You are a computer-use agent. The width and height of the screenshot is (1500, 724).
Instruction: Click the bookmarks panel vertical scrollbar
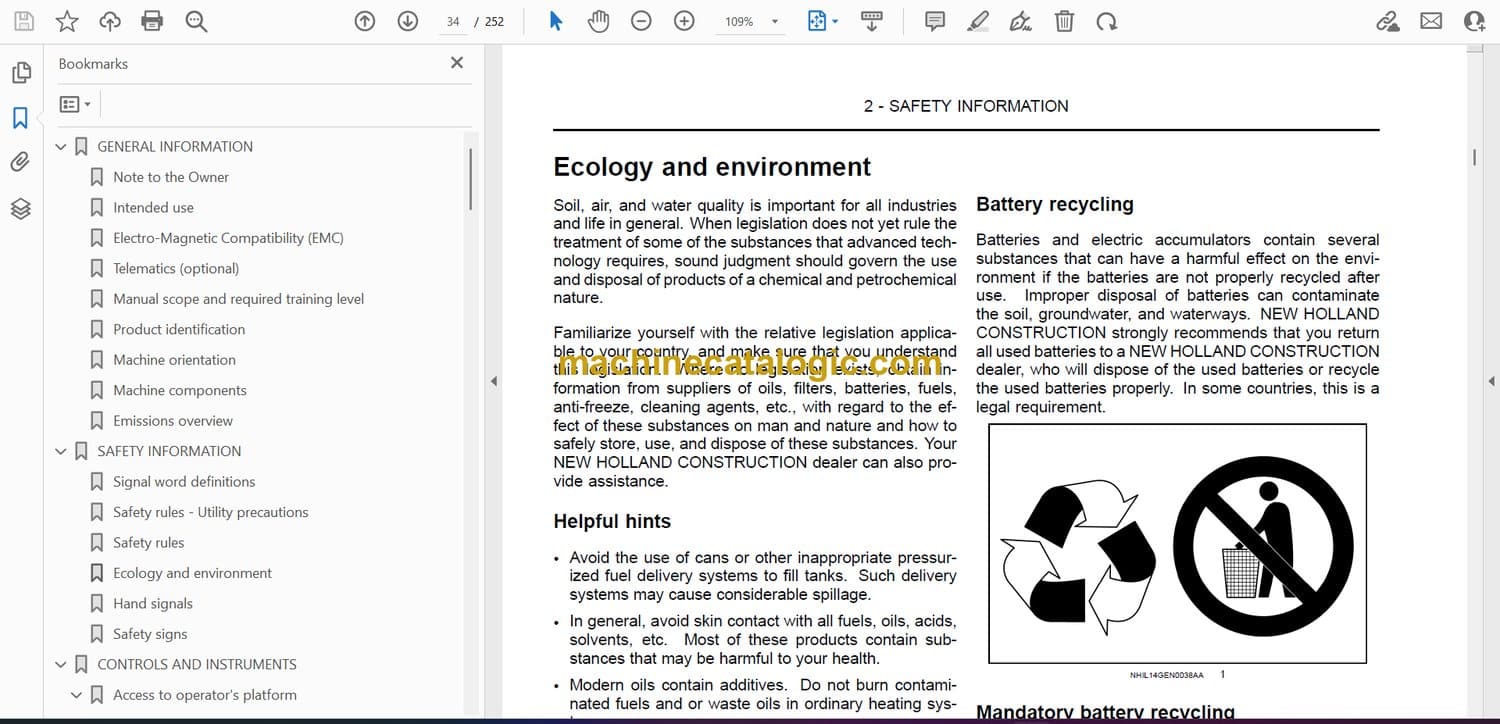(470, 180)
